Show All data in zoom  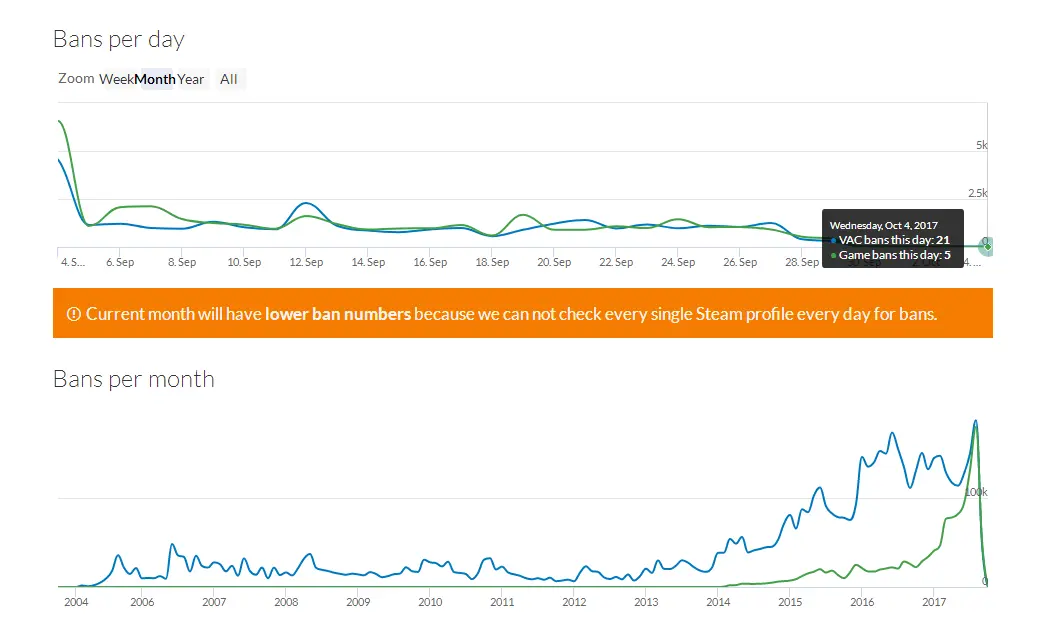(x=229, y=79)
